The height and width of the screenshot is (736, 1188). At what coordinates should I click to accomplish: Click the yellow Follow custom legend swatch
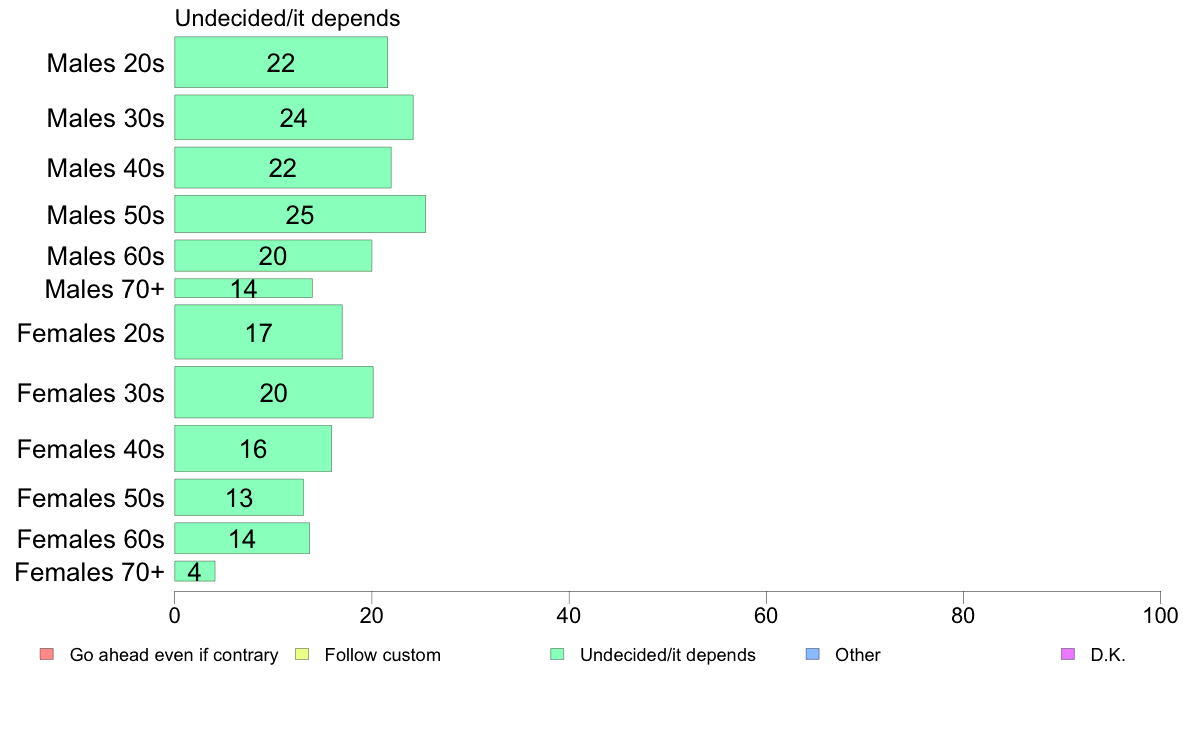[x=302, y=654]
